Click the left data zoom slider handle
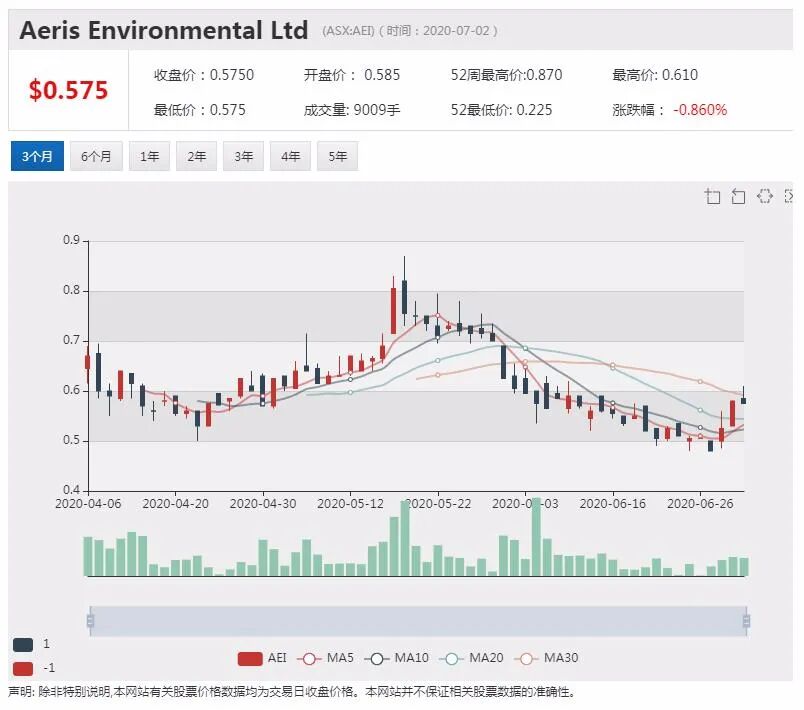This screenshot has height=710, width=804. [x=90, y=621]
